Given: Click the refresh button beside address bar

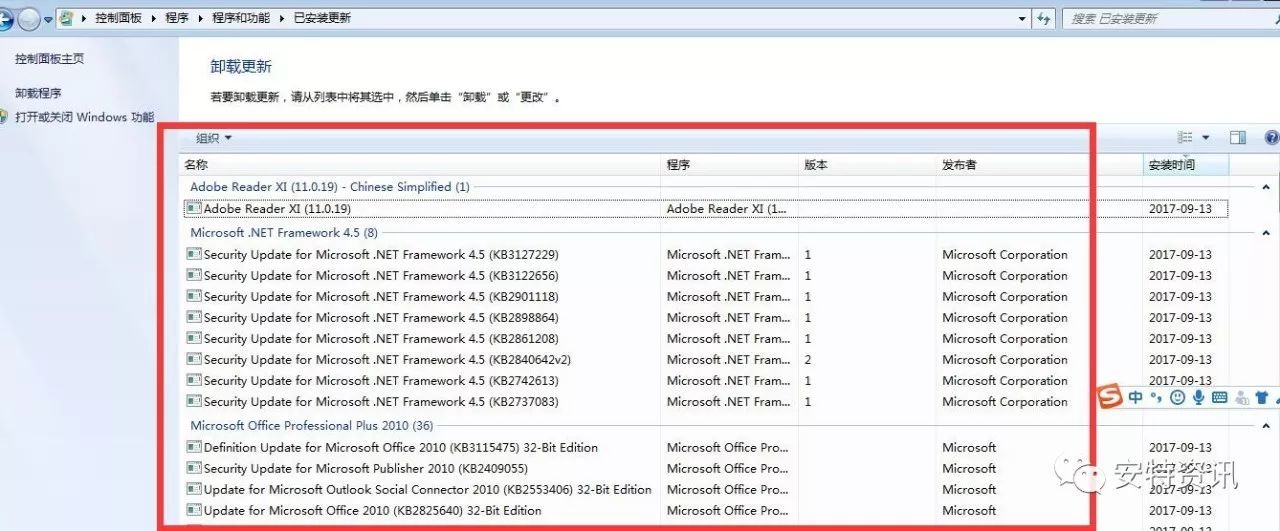Looking at the screenshot, I should click(x=1044, y=18).
